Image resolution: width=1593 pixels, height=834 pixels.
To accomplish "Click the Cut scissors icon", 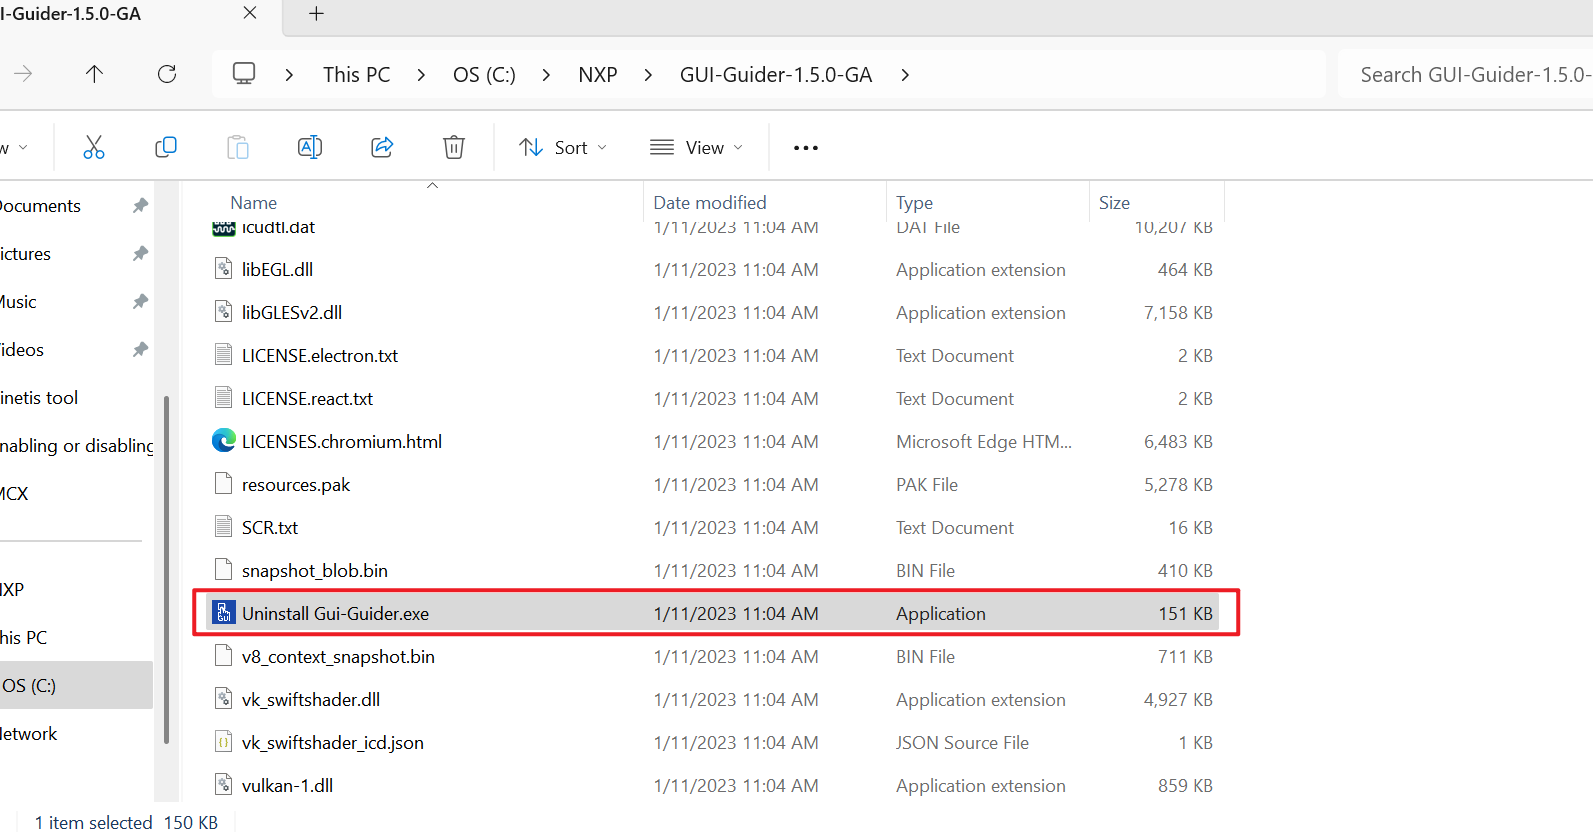I will pos(94,147).
